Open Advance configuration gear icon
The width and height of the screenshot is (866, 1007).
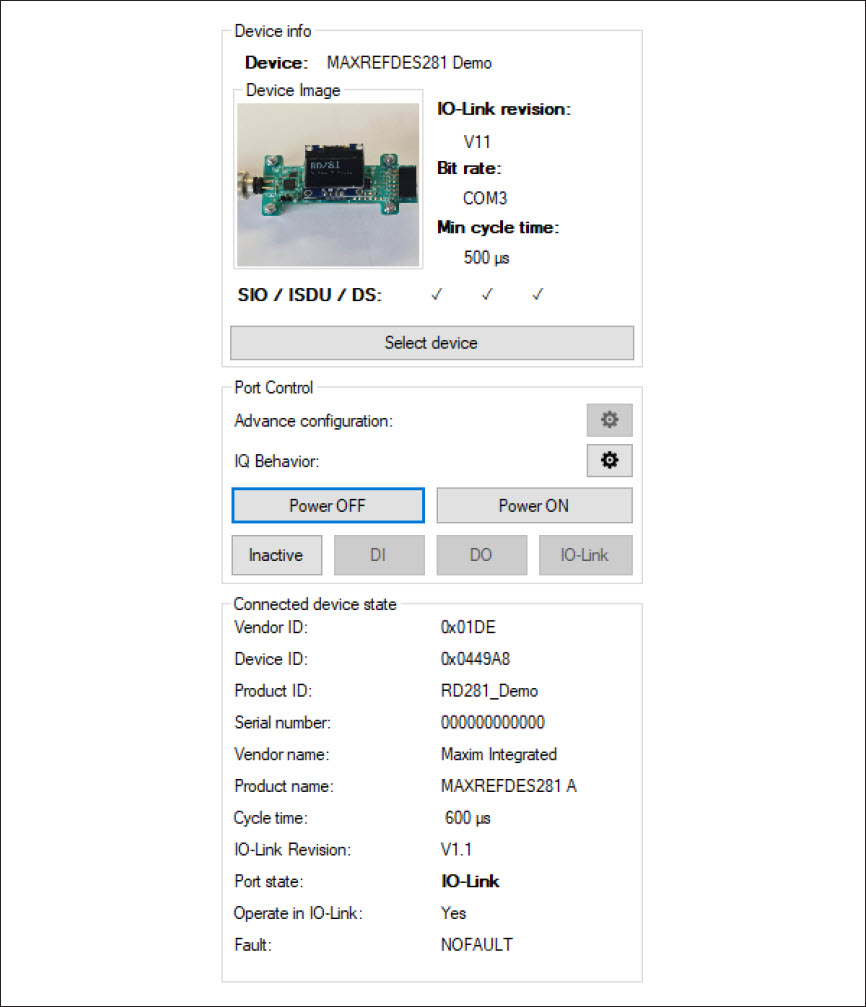(x=609, y=420)
